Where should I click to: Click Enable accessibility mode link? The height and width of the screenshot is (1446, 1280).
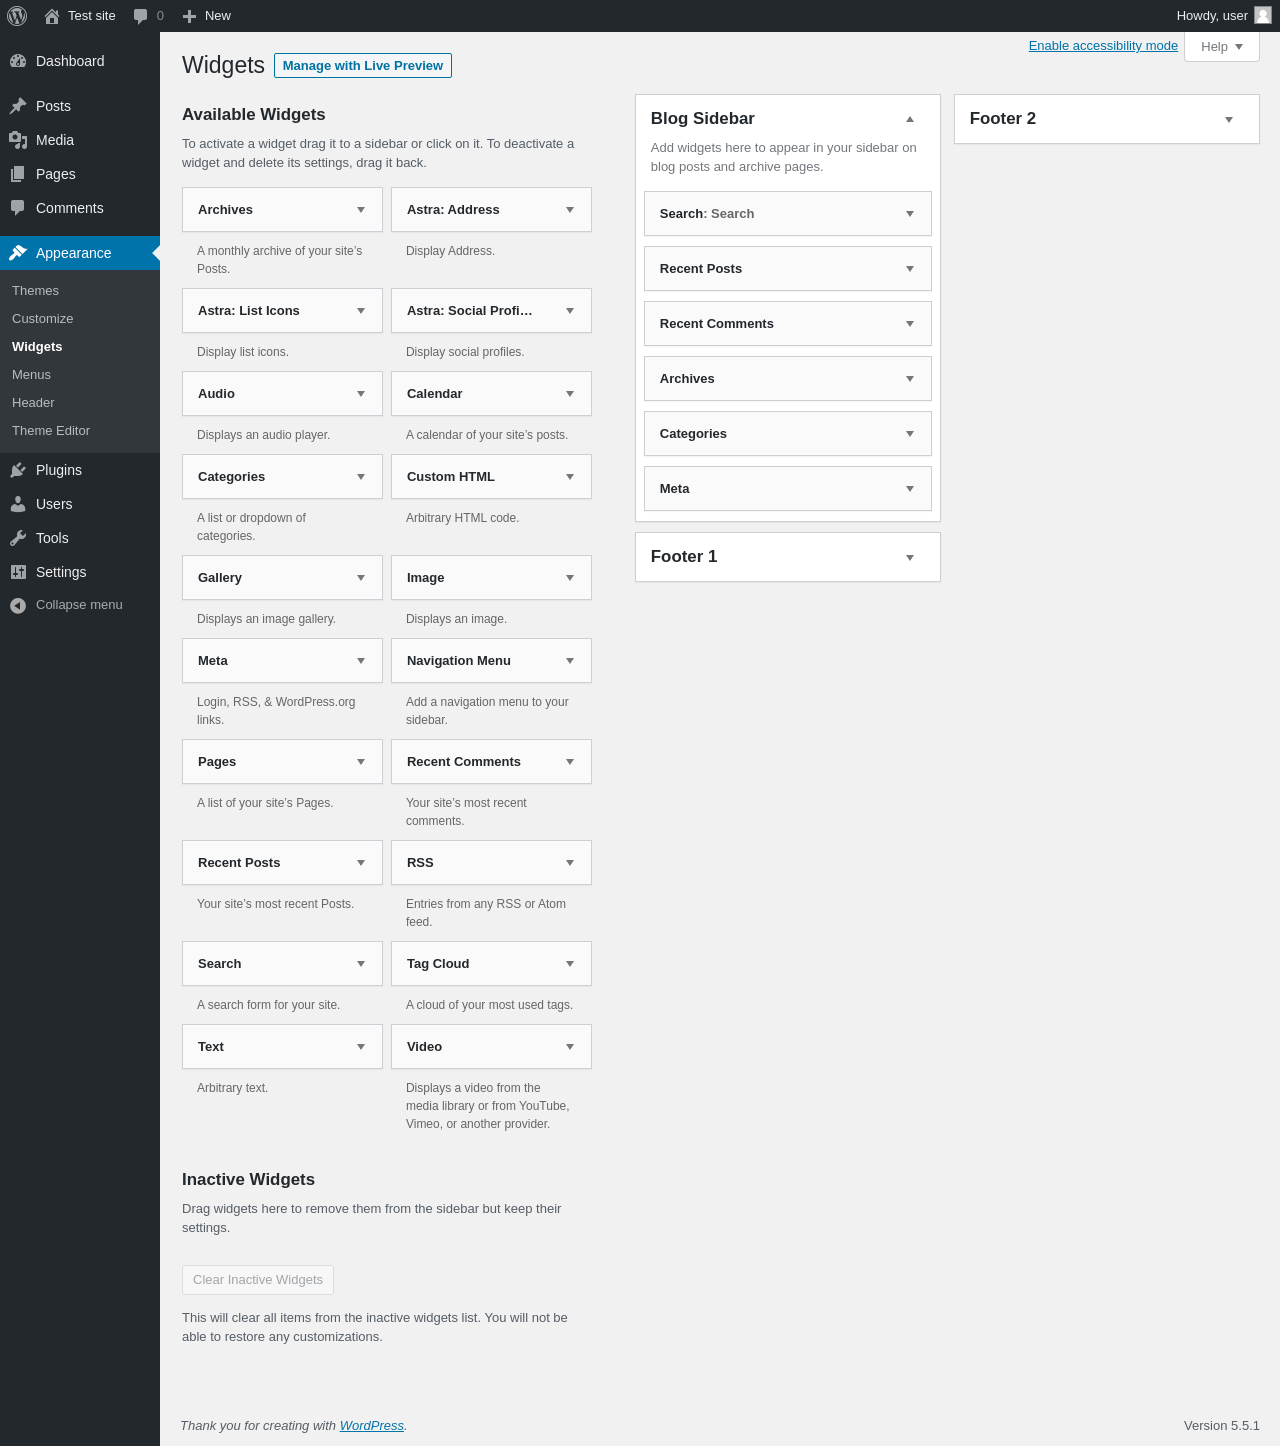[x=1103, y=46]
